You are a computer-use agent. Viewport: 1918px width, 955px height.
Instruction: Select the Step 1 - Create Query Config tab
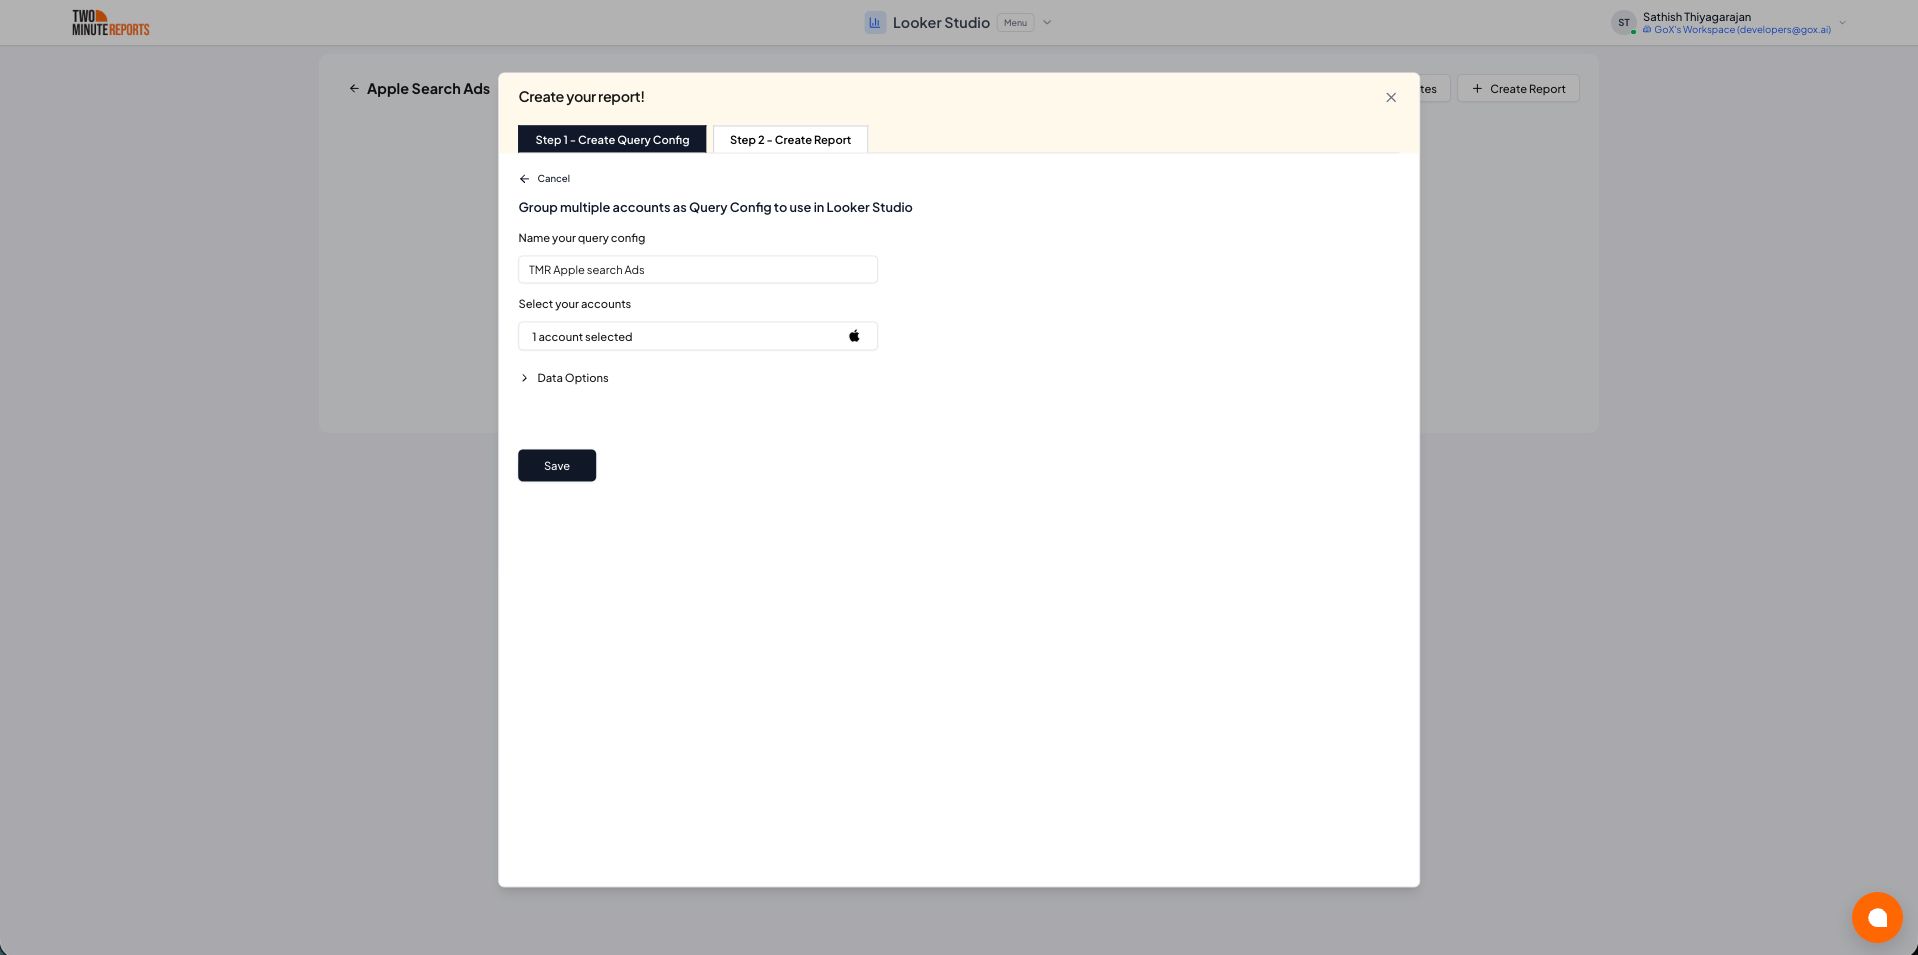[612, 139]
